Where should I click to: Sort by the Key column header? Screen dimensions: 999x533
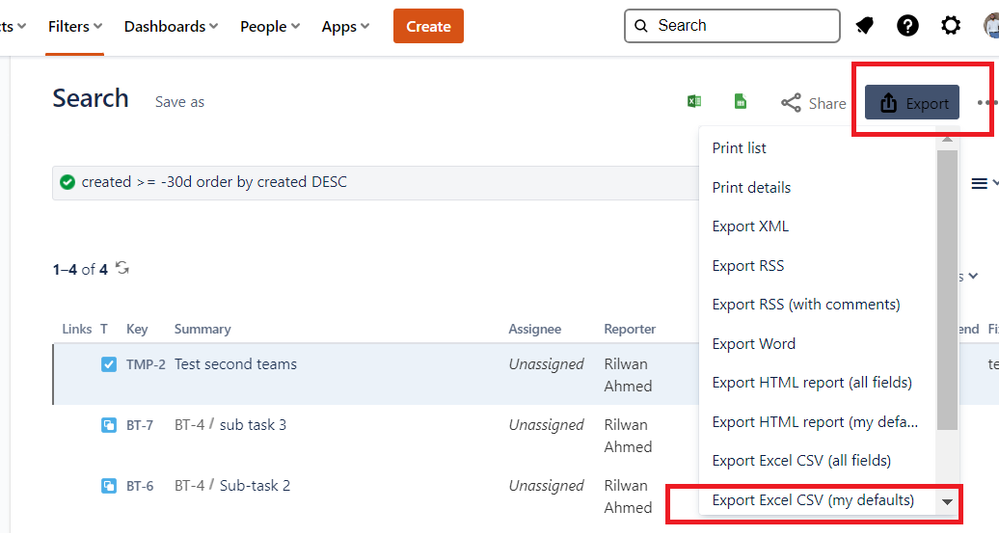coord(137,329)
